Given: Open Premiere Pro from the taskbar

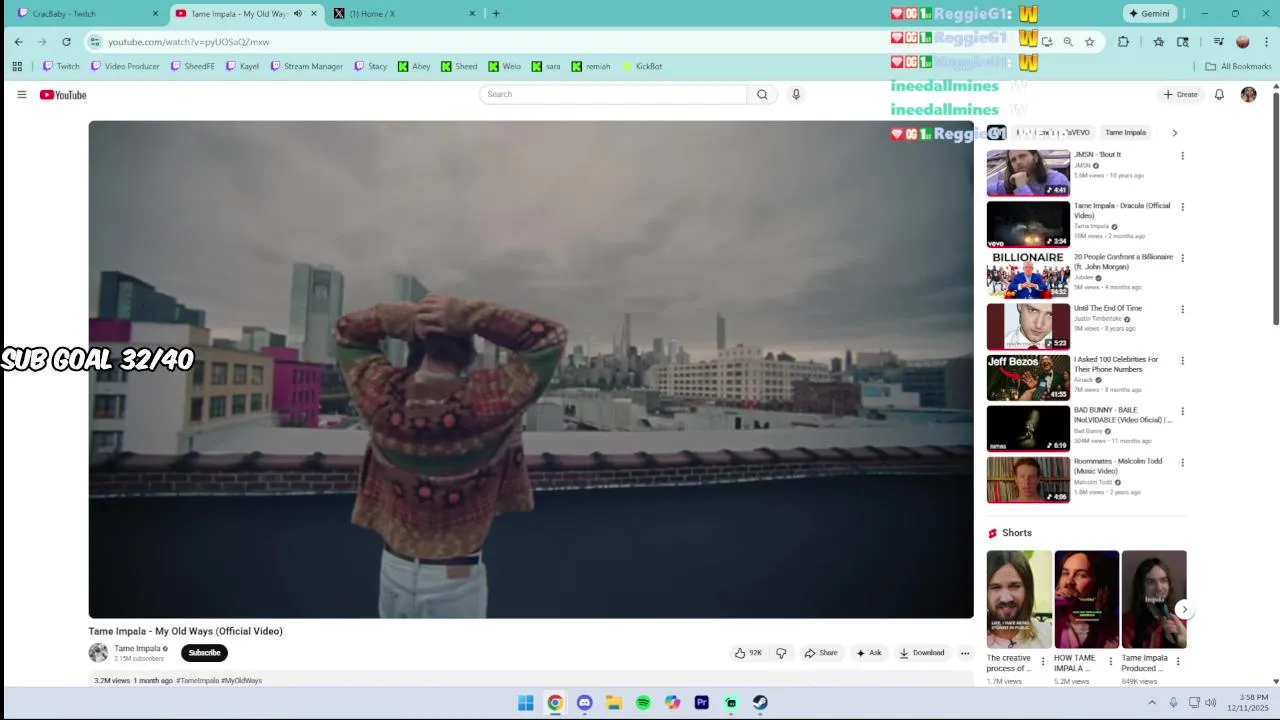Looking at the screenshot, I should (x=702, y=703).
